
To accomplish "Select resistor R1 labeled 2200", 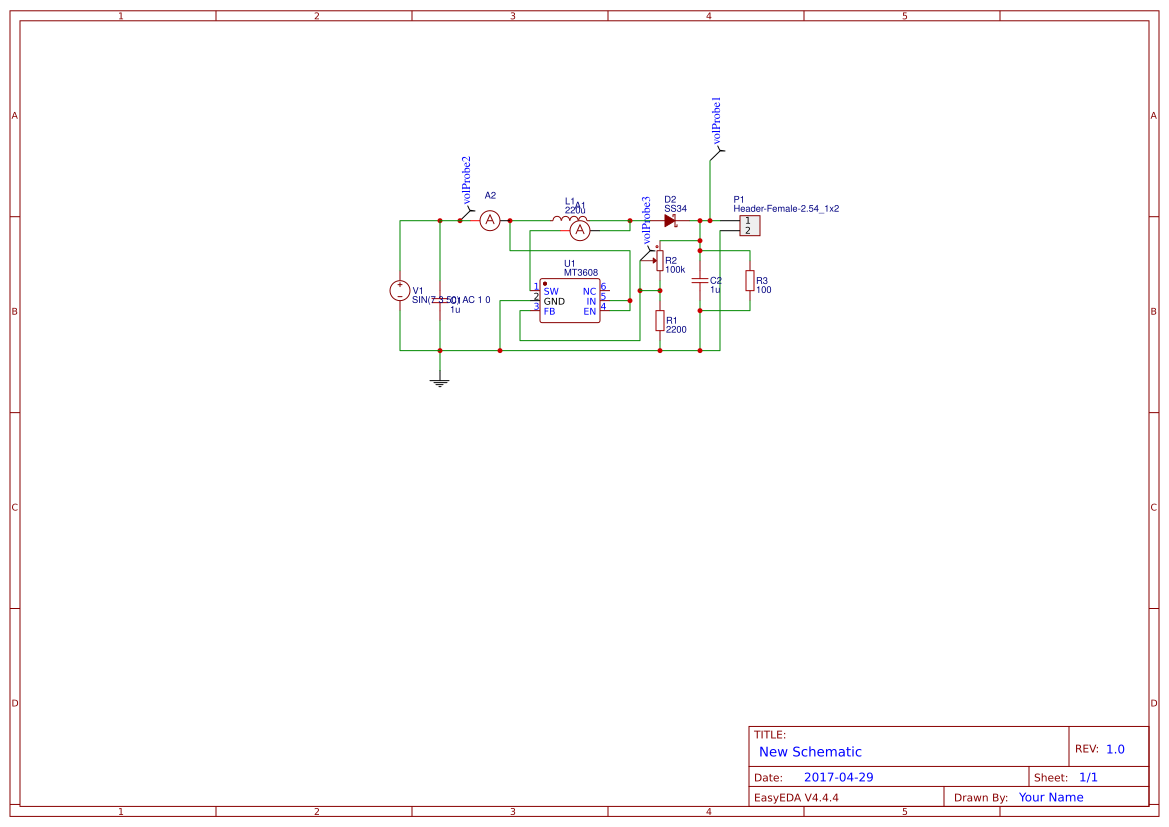I will click(x=660, y=322).
